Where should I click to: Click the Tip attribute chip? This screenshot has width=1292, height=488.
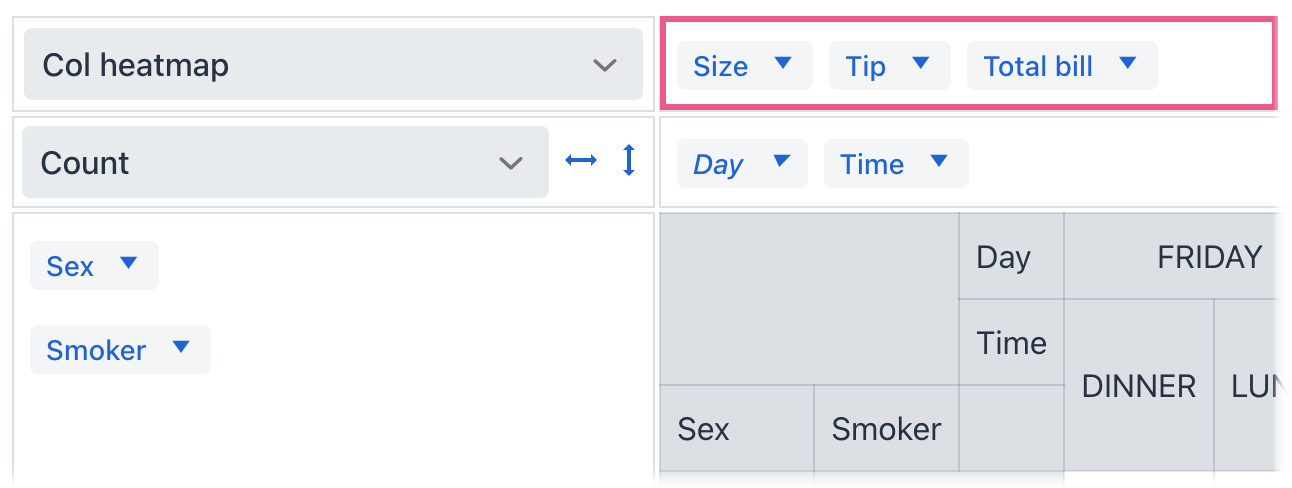tap(865, 66)
